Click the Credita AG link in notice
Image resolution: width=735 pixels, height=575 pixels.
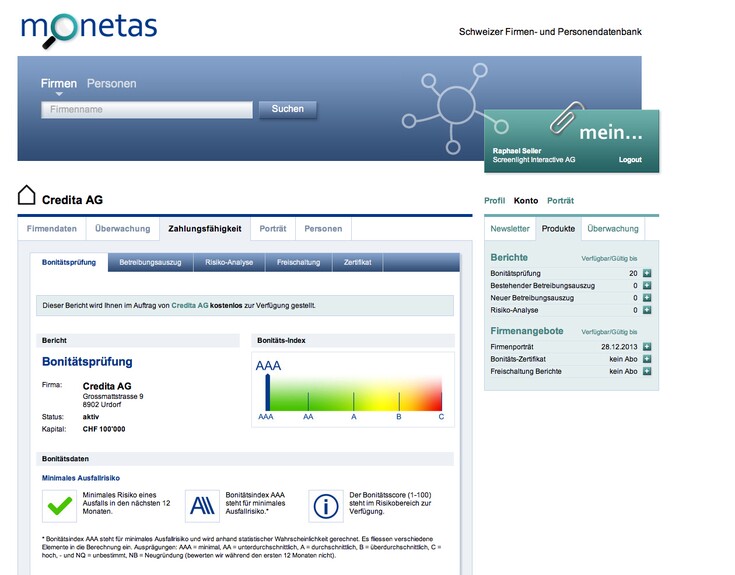(x=190, y=306)
